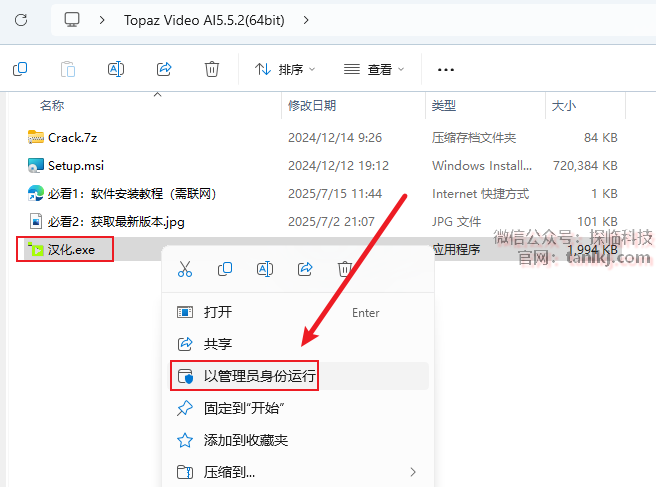The image size is (656, 487).
Task: Click the Paste icon in the toolbar
Action: pos(68,69)
